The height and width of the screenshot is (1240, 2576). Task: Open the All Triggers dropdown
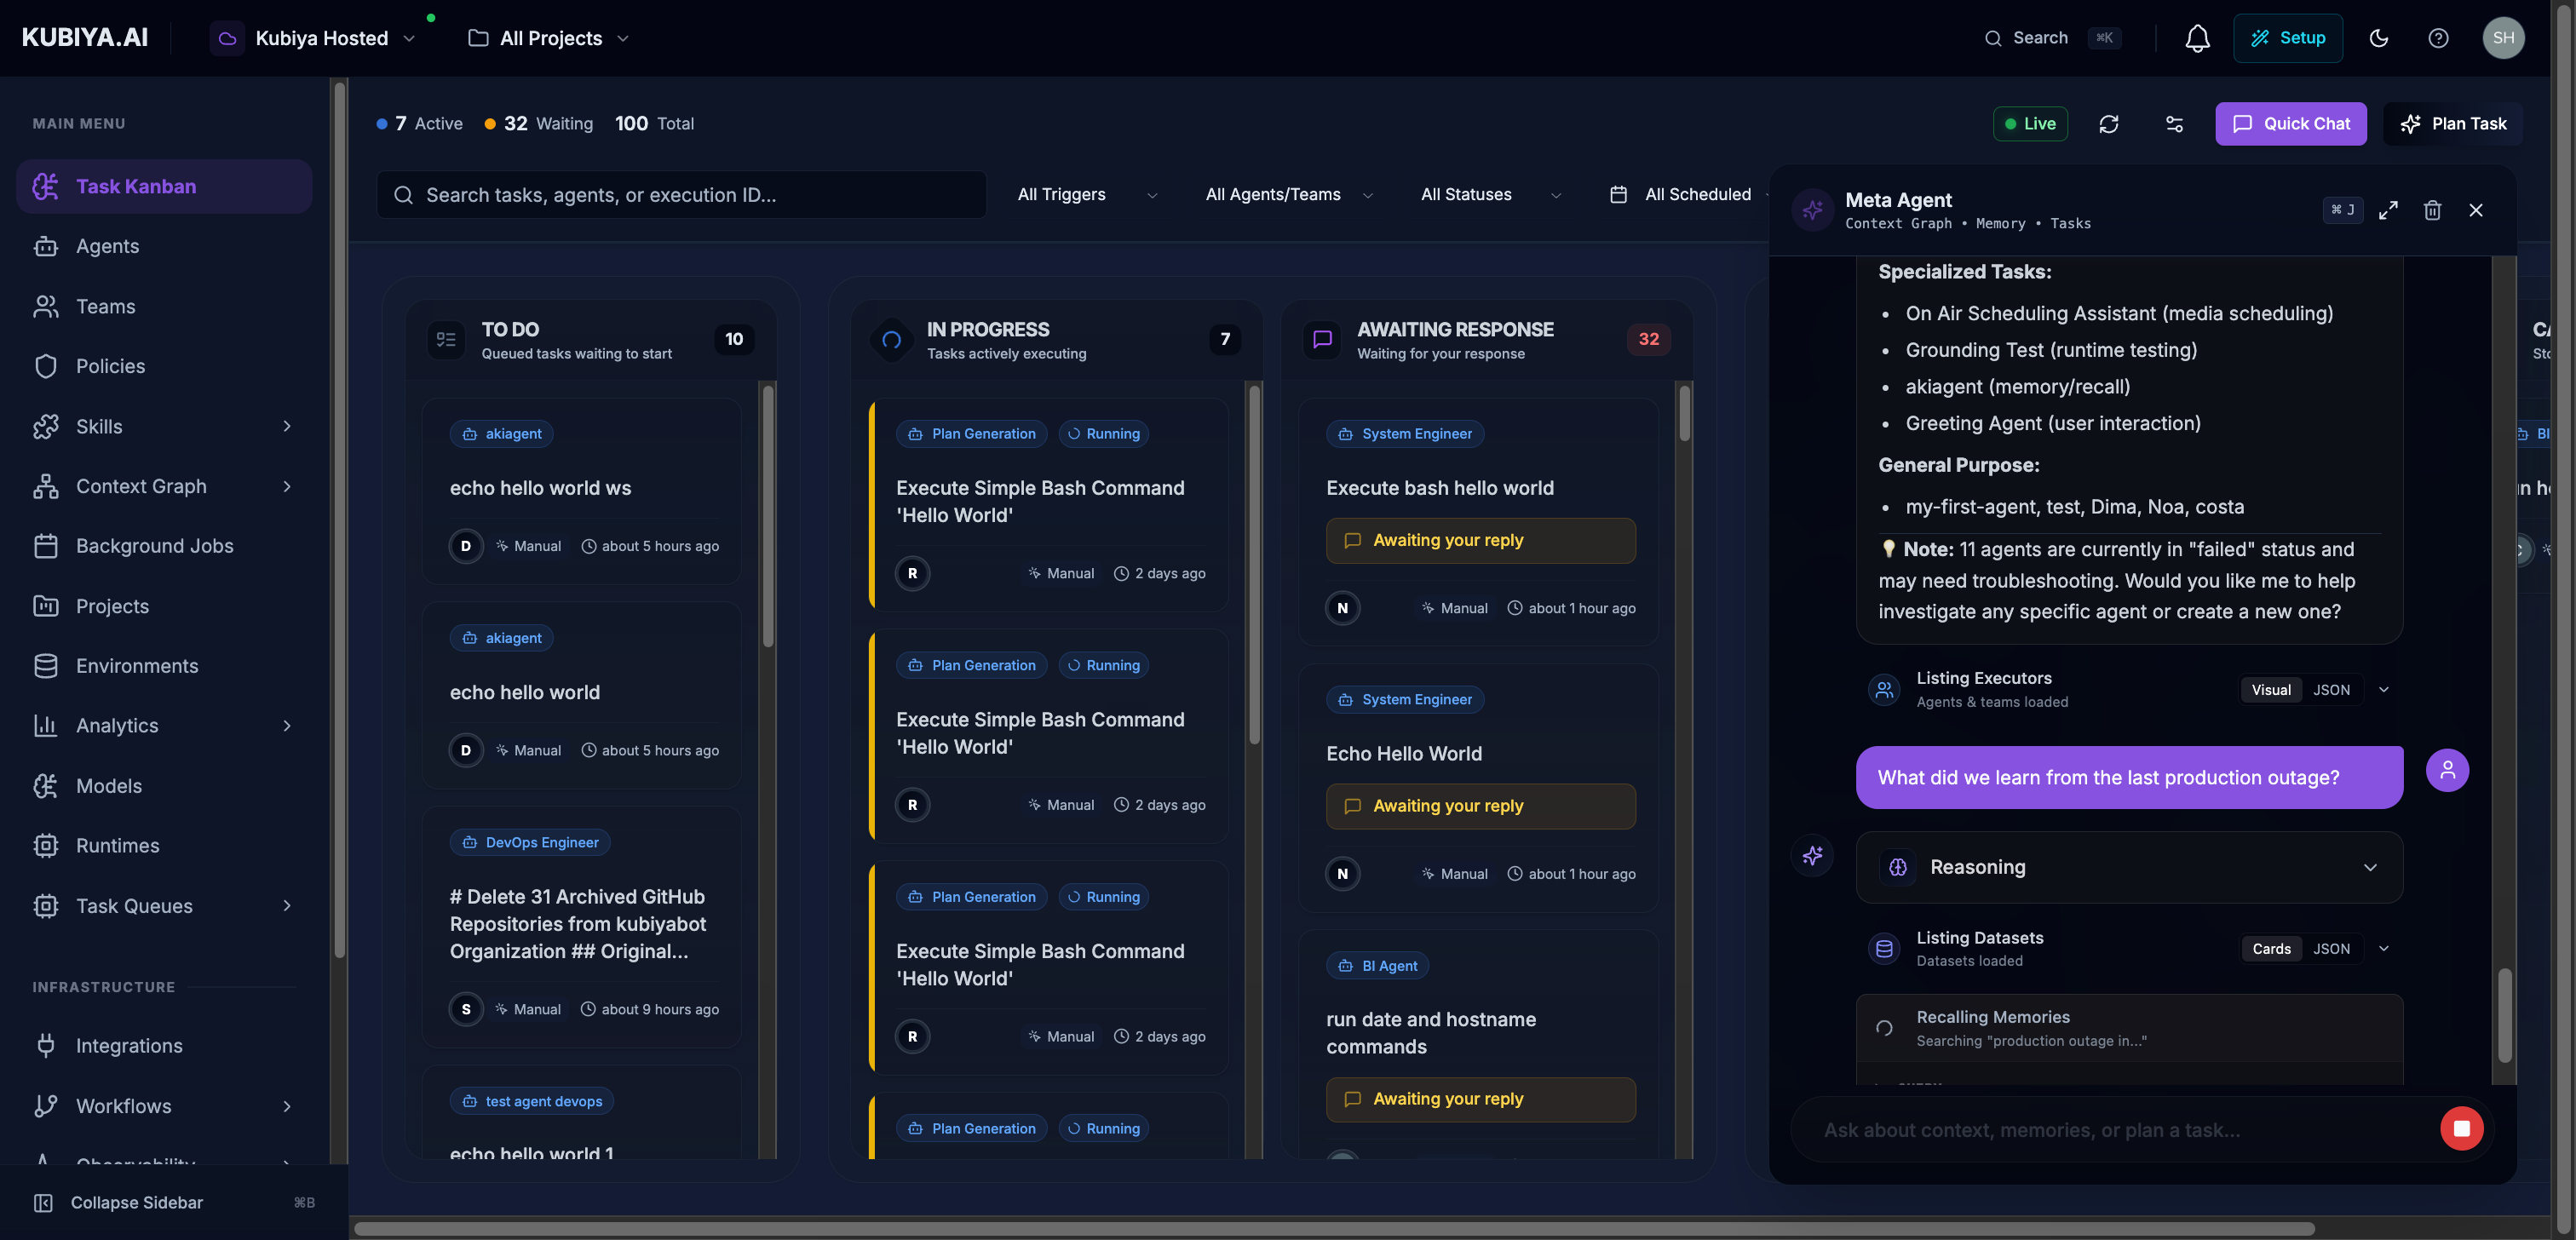(1086, 195)
